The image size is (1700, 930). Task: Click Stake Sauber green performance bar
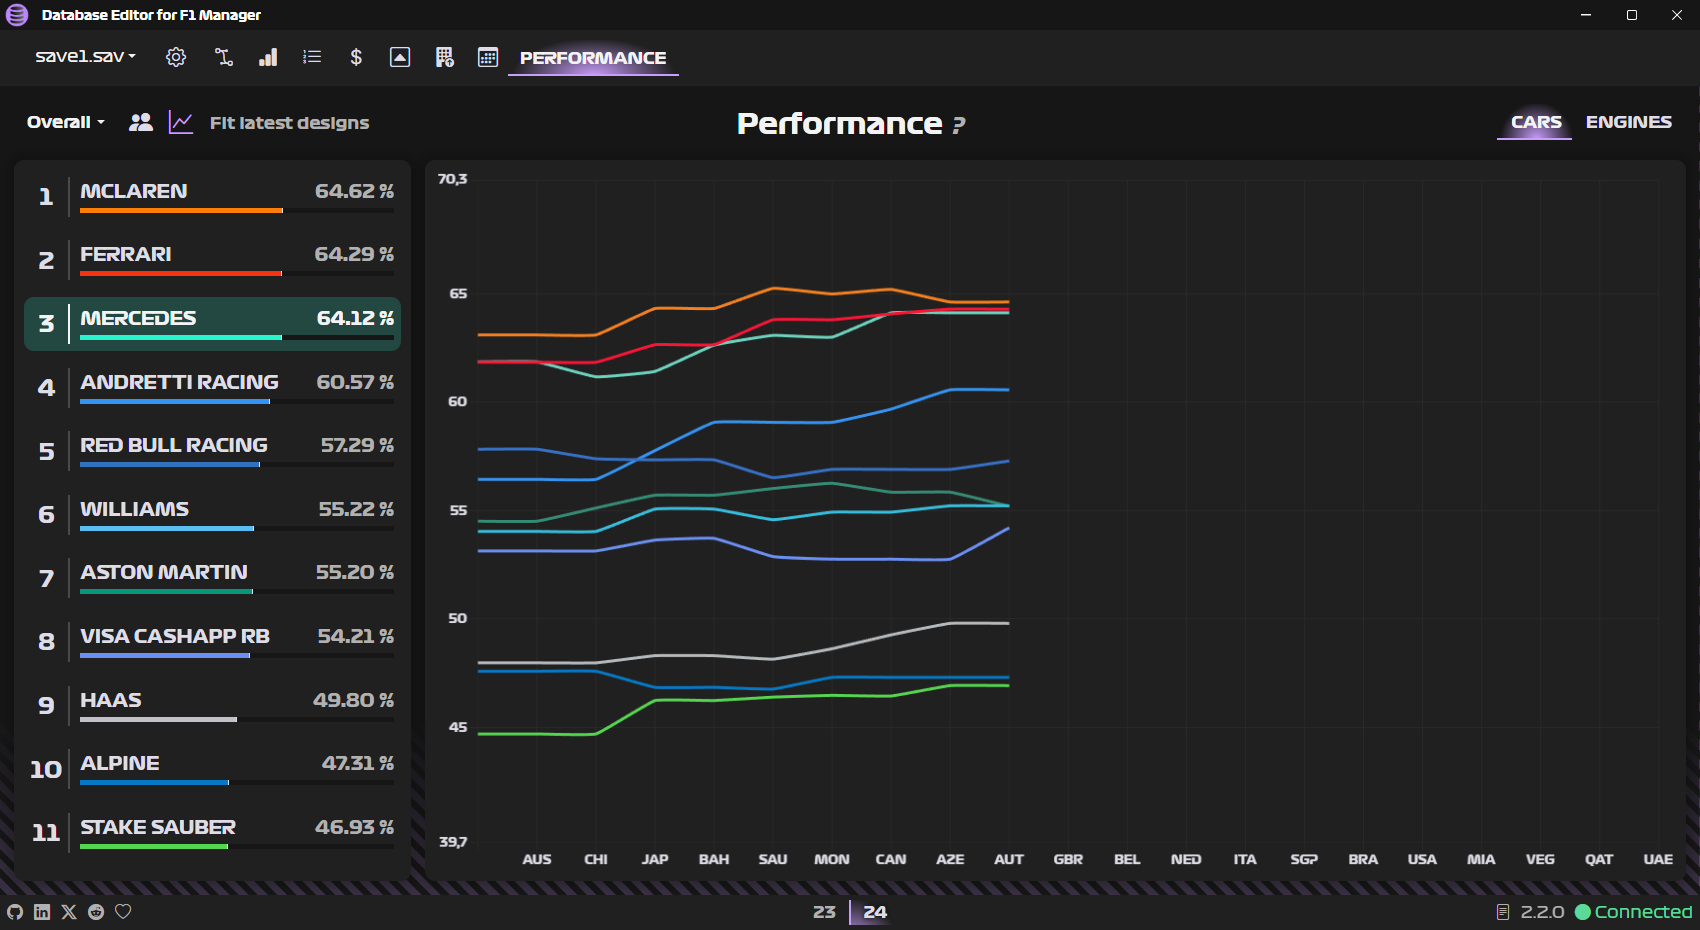click(x=154, y=846)
